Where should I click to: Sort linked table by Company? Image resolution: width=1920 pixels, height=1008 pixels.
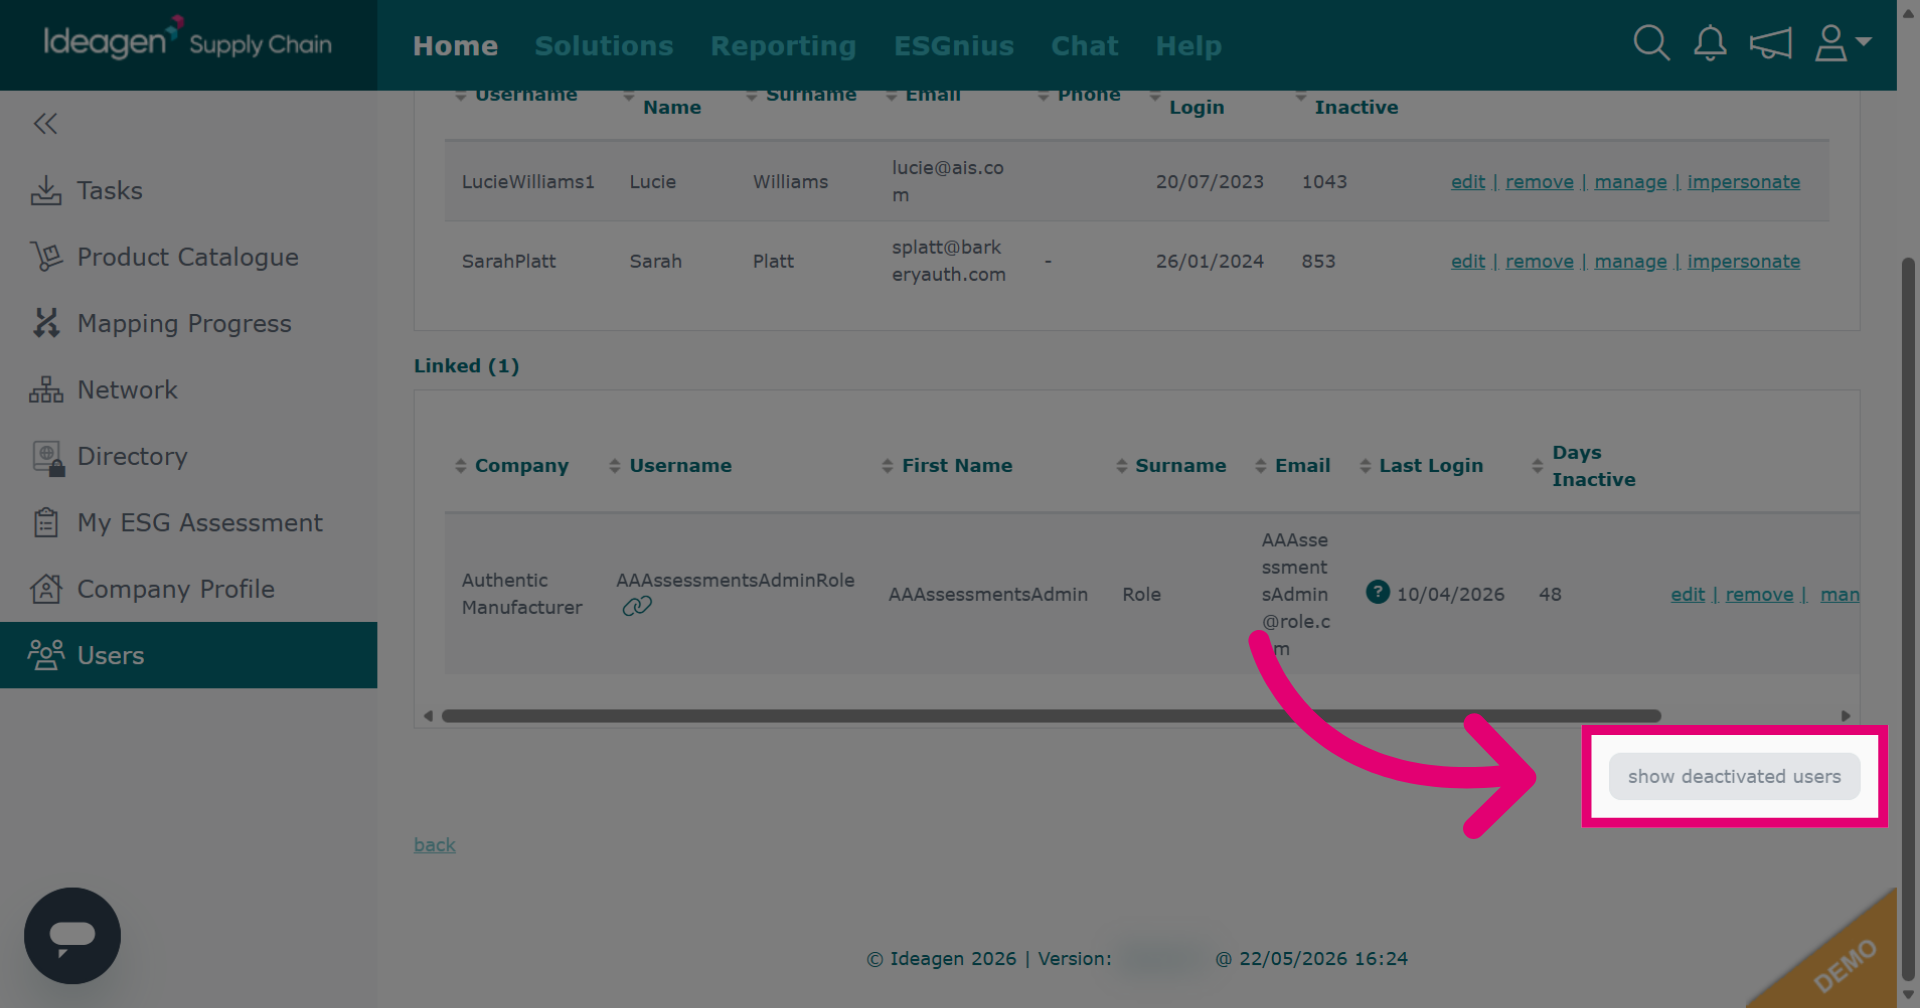coord(512,466)
